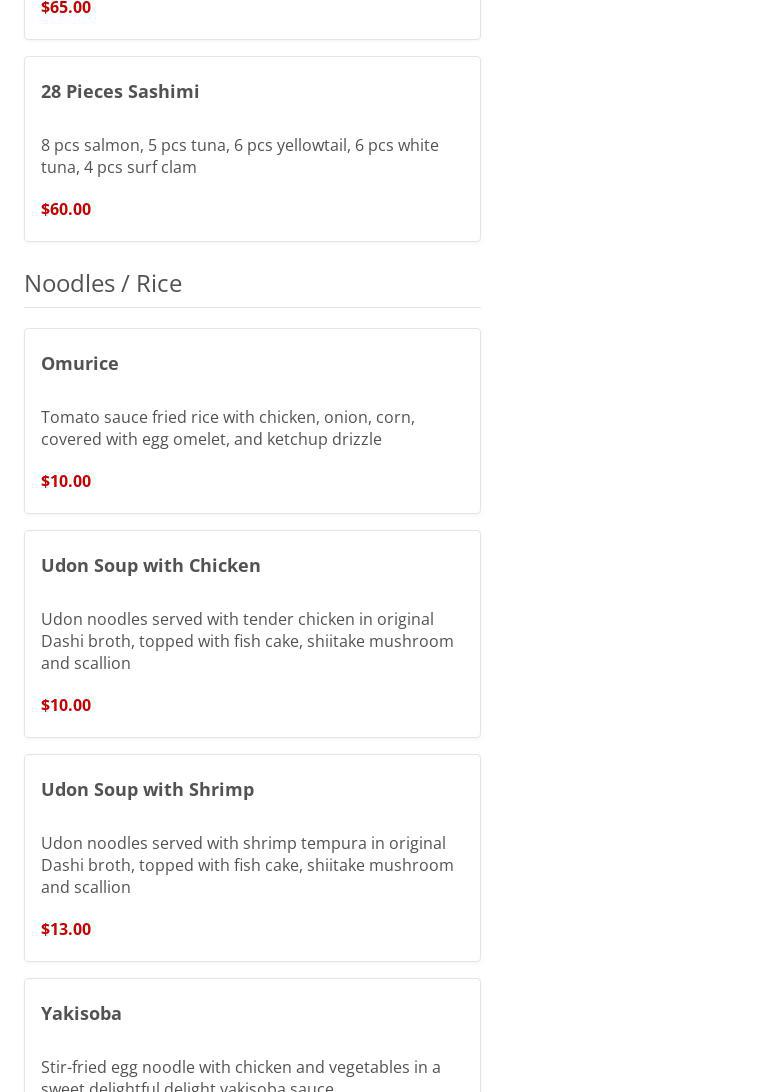
Task: Click the Yakisoba stir-fried noodle description
Action: pos(240,1075)
